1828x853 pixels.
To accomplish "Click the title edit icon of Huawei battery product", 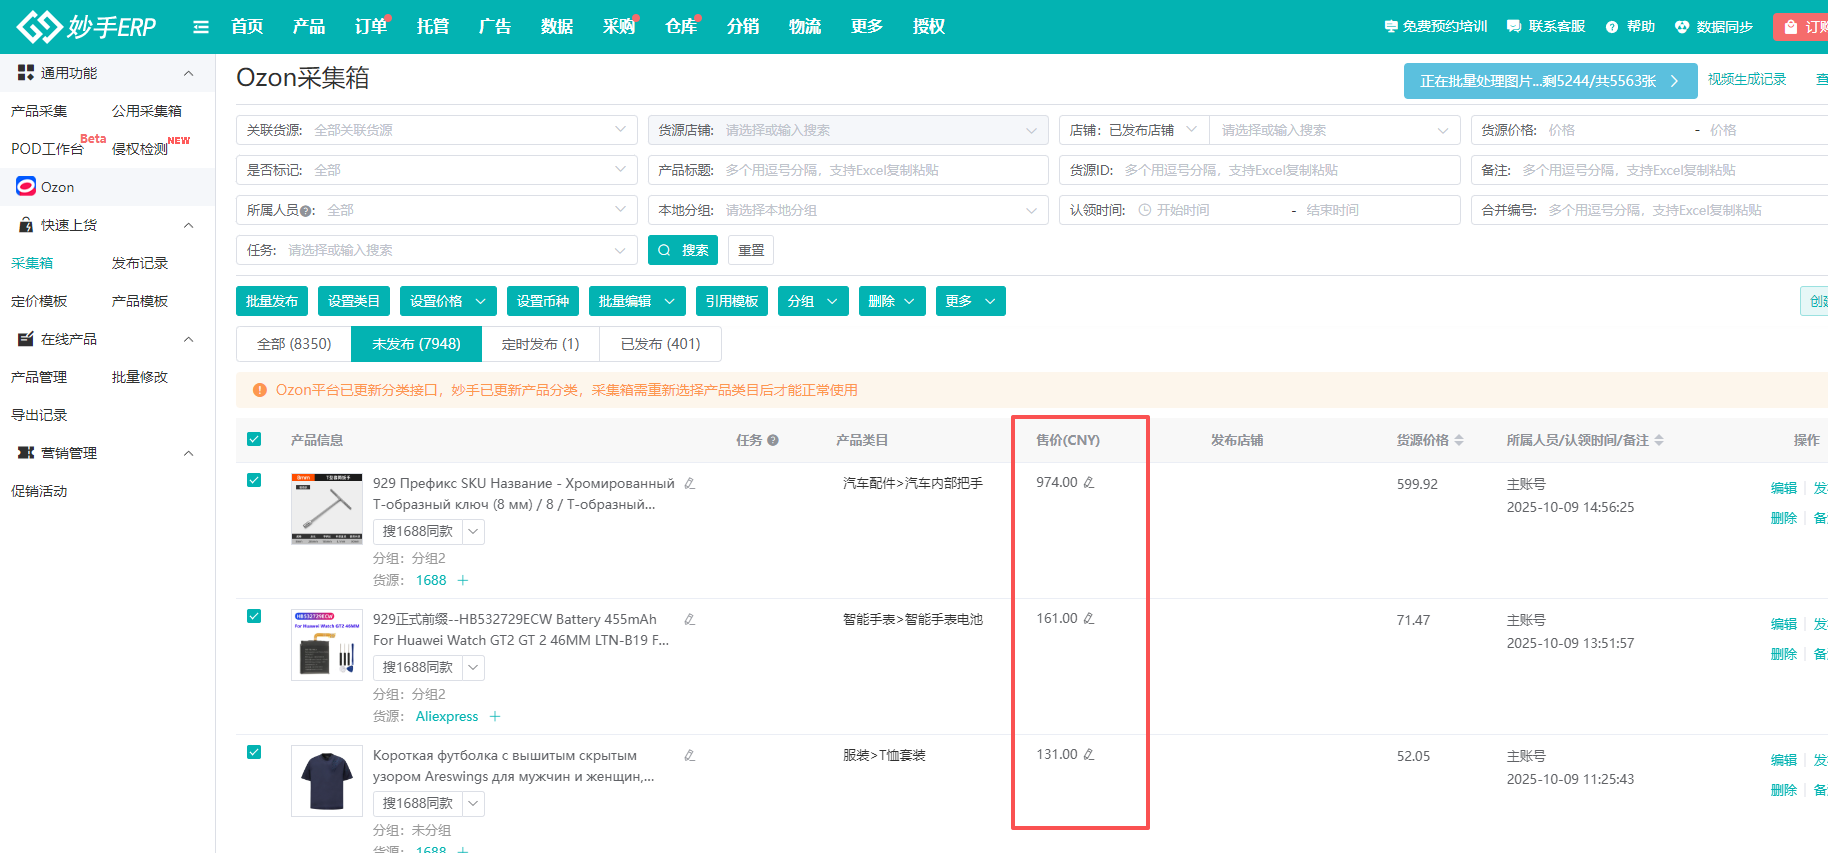I will click(689, 620).
